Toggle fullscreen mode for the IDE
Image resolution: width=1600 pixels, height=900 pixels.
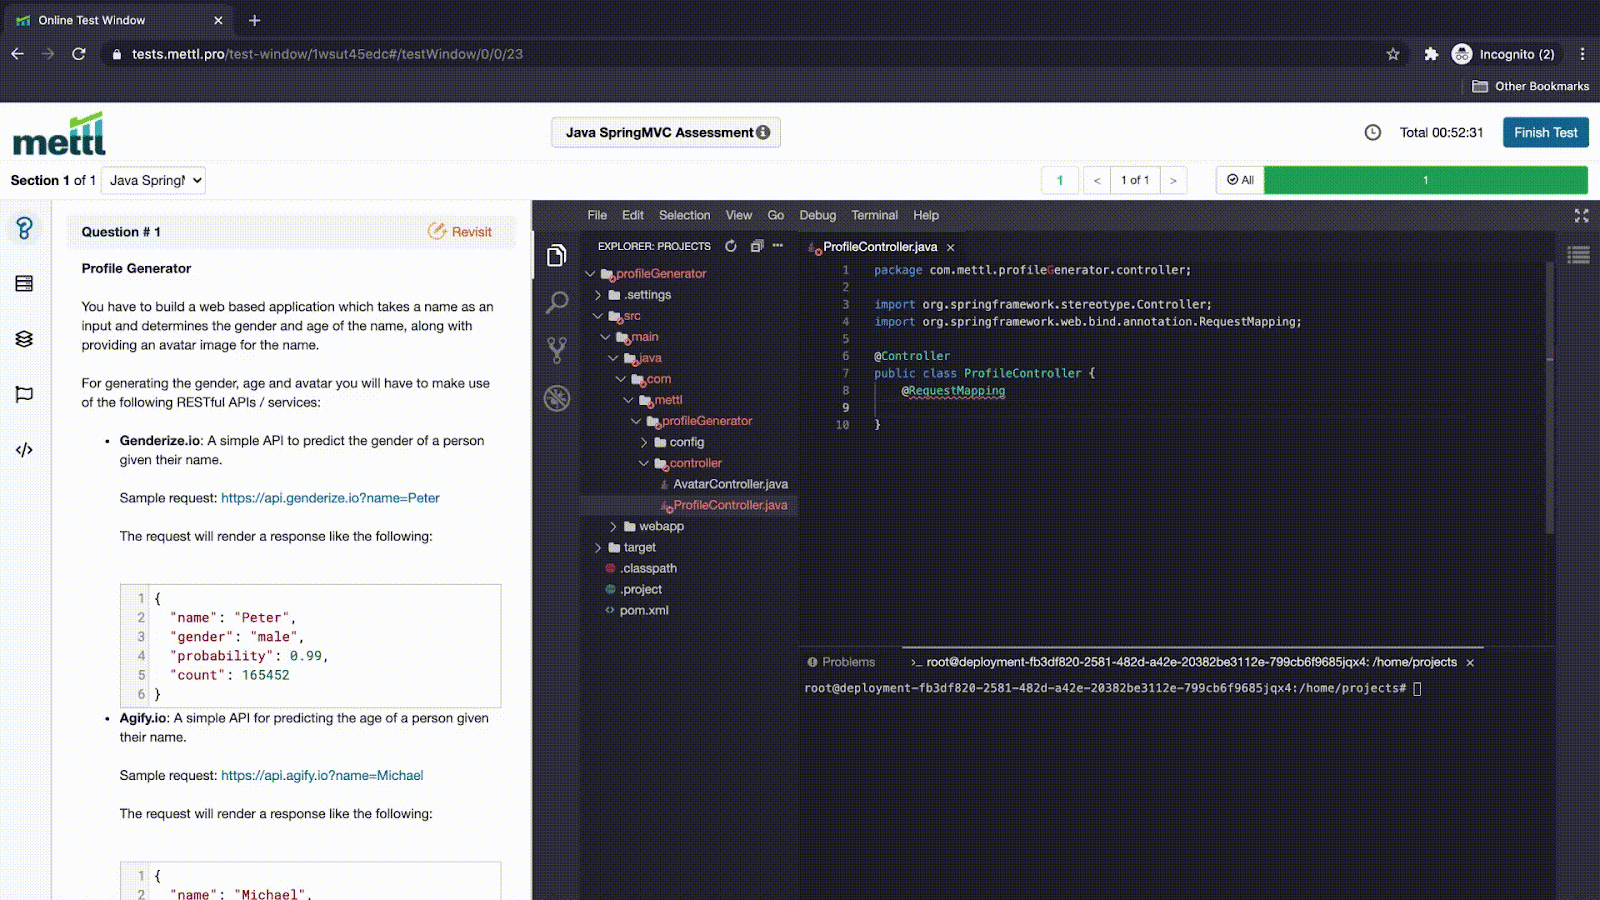1580,215
